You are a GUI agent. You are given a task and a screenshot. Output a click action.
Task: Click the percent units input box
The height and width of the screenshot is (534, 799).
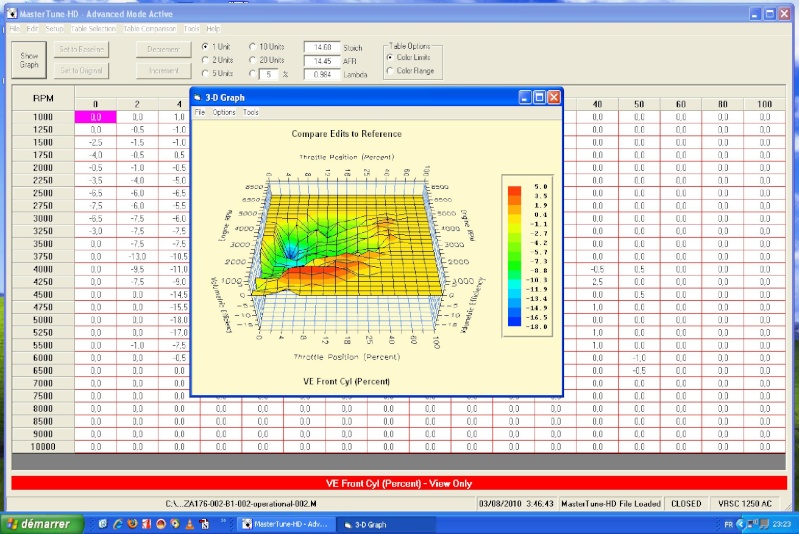point(269,74)
